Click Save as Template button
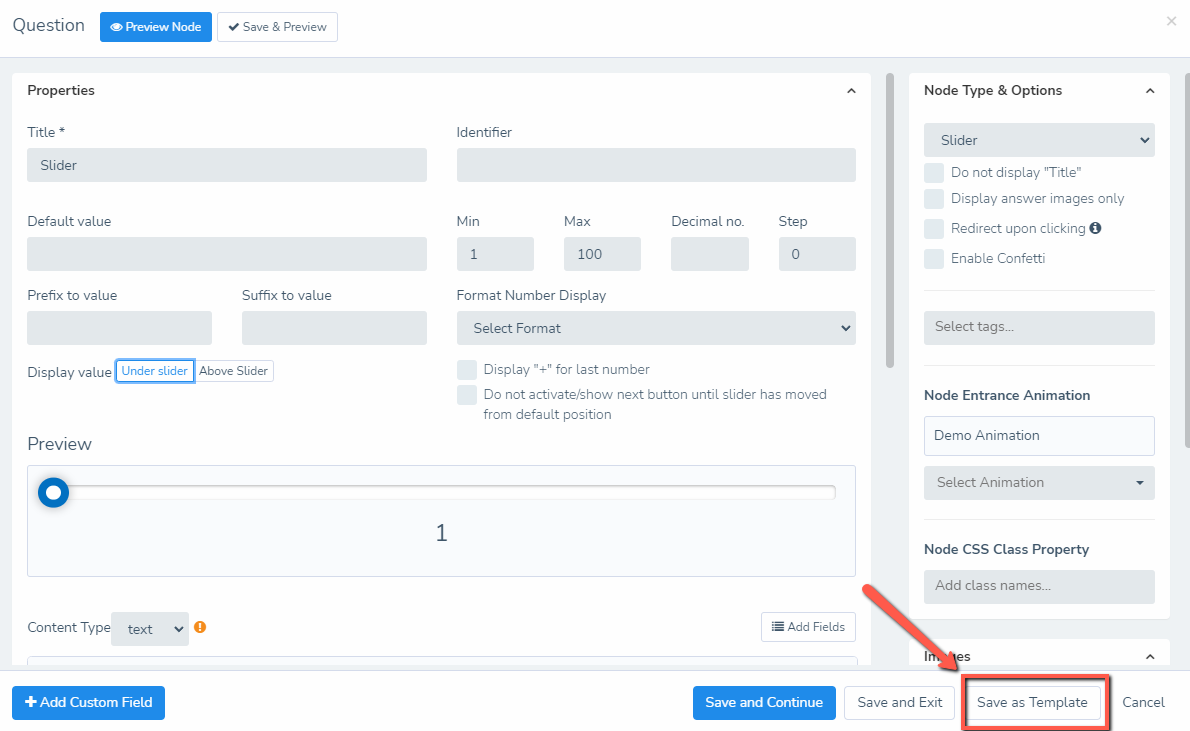 pos(1032,702)
